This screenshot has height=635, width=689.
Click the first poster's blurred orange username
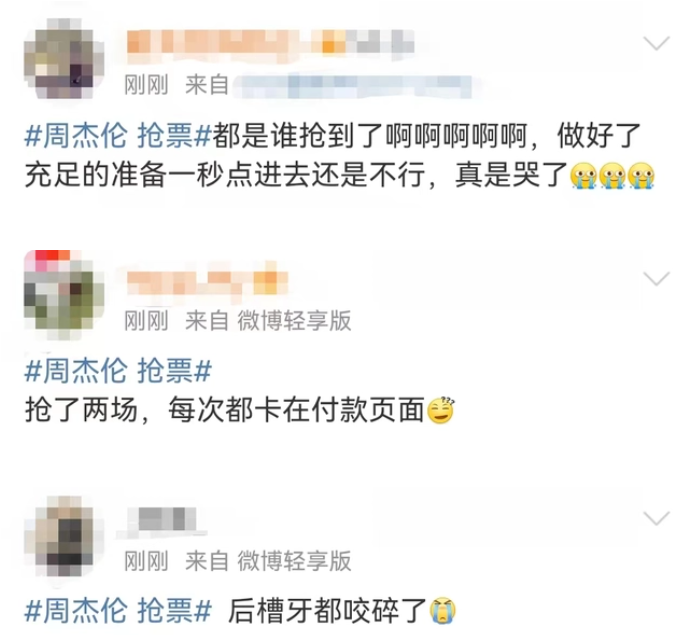tap(270, 43)
